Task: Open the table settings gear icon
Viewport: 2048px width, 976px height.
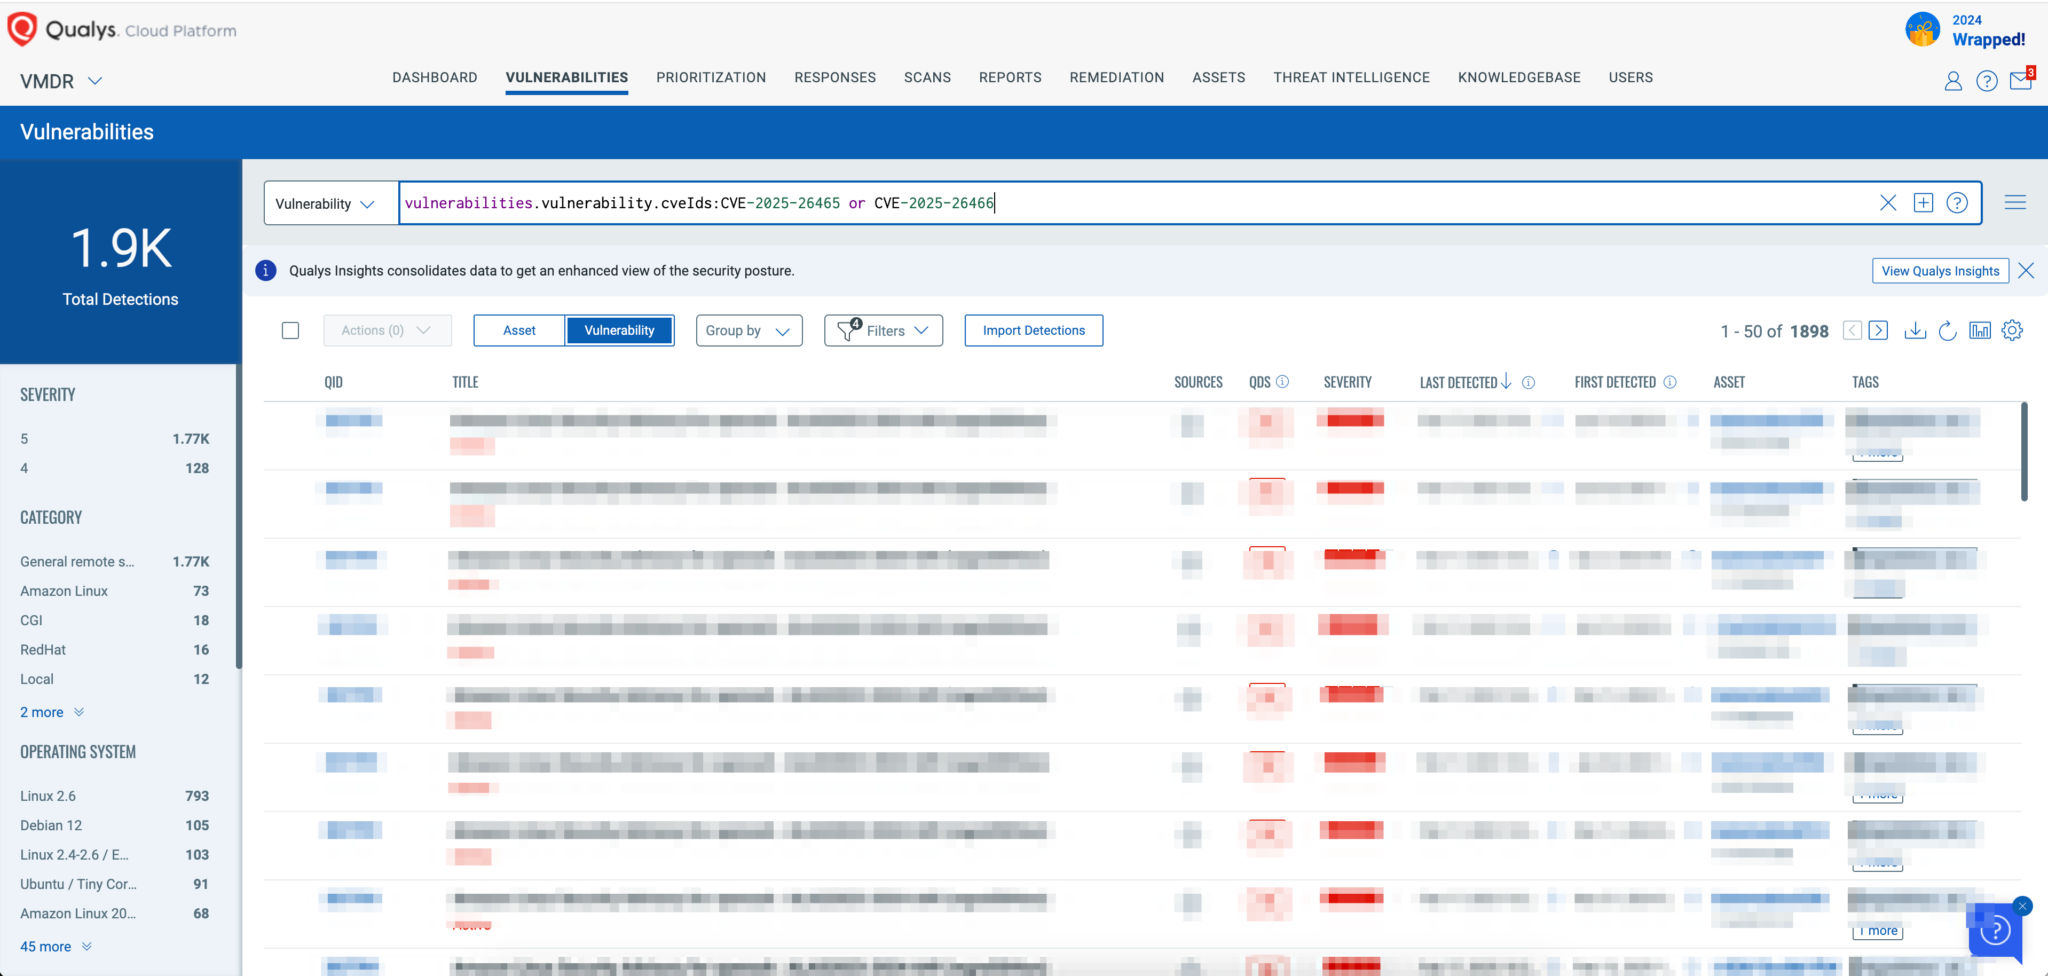Action: point(2012,330)
